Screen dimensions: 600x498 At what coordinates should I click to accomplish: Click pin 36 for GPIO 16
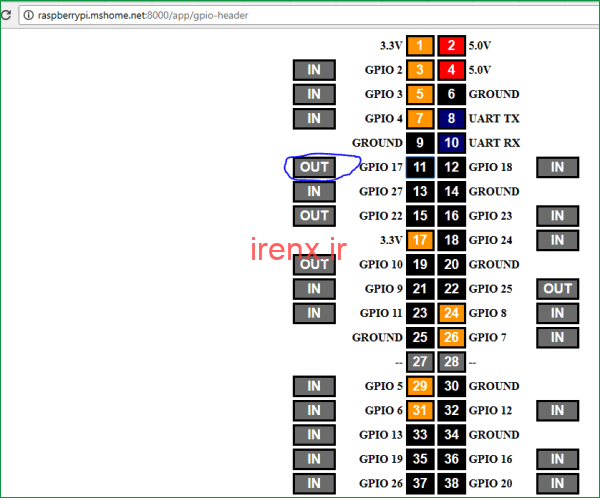click(x=452, y=459)
